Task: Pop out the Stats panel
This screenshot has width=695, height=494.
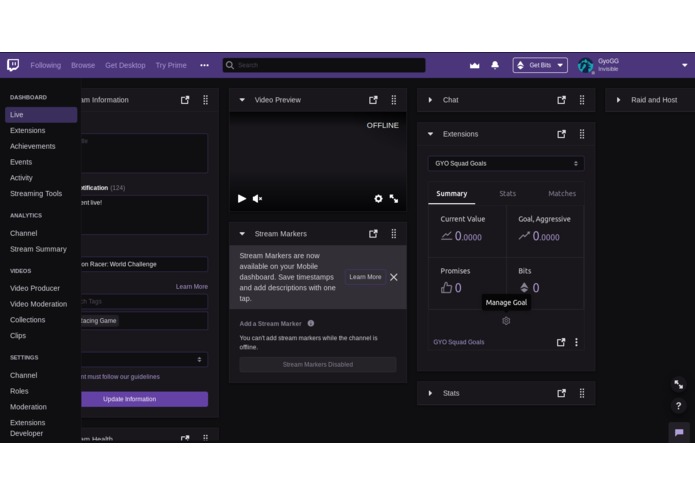Action: coord(561,393)
